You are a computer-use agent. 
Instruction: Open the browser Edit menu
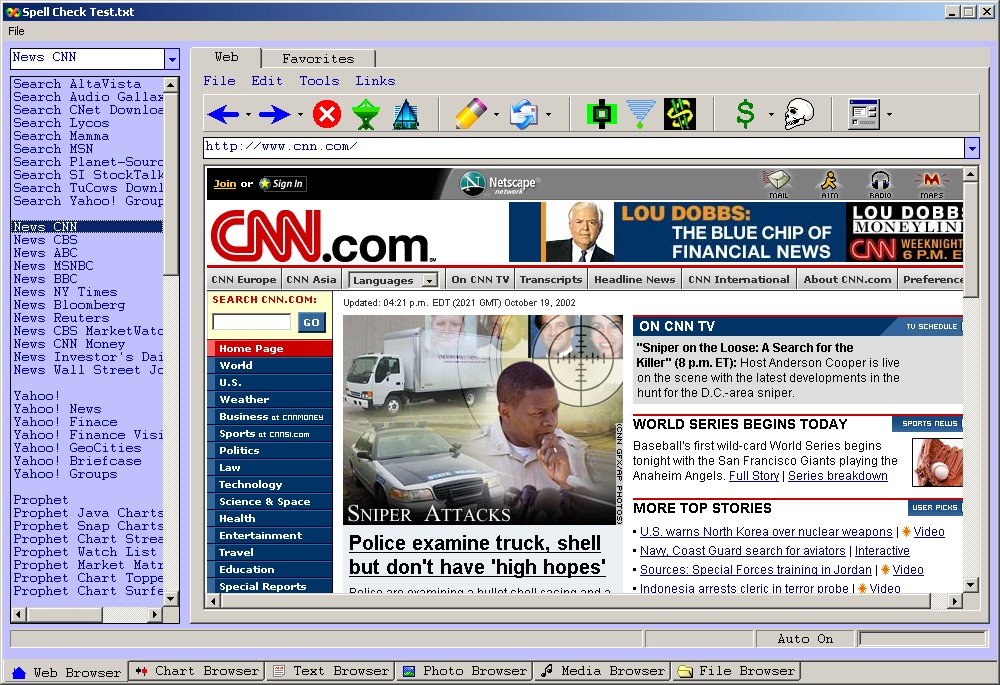coord(267,81)
